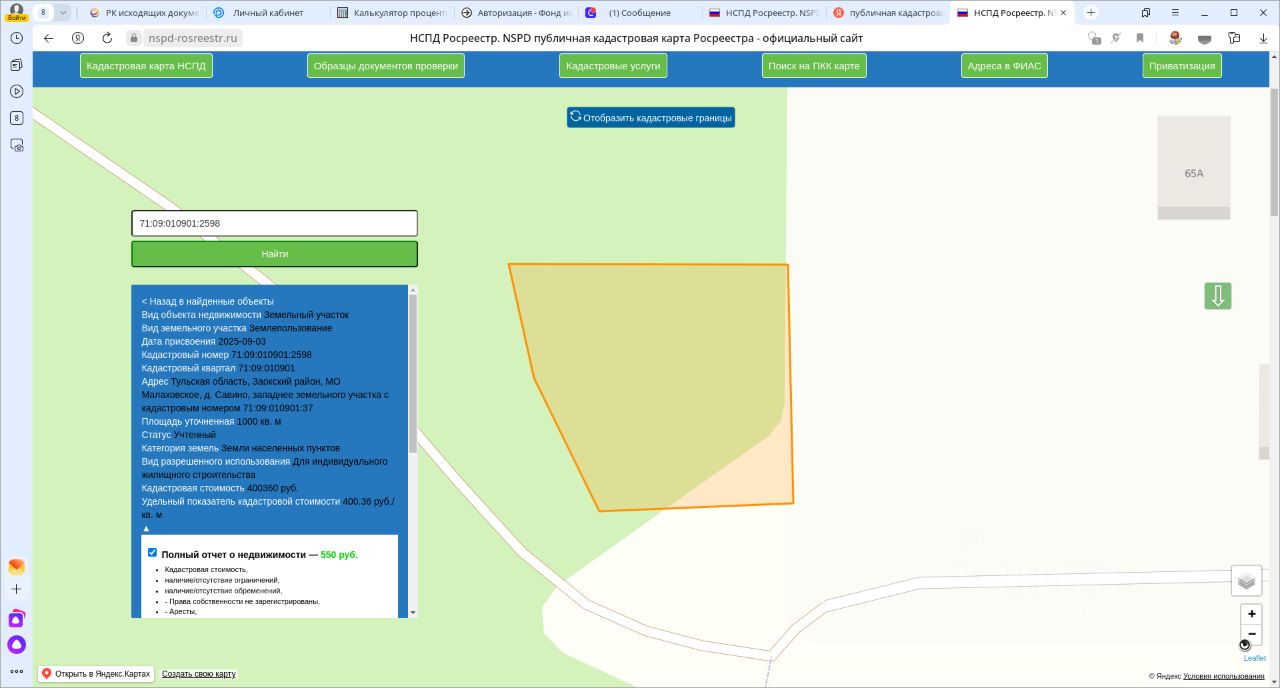
Task: Click the Leaflet map zoom in plus button
Action: click(1251, 614)
